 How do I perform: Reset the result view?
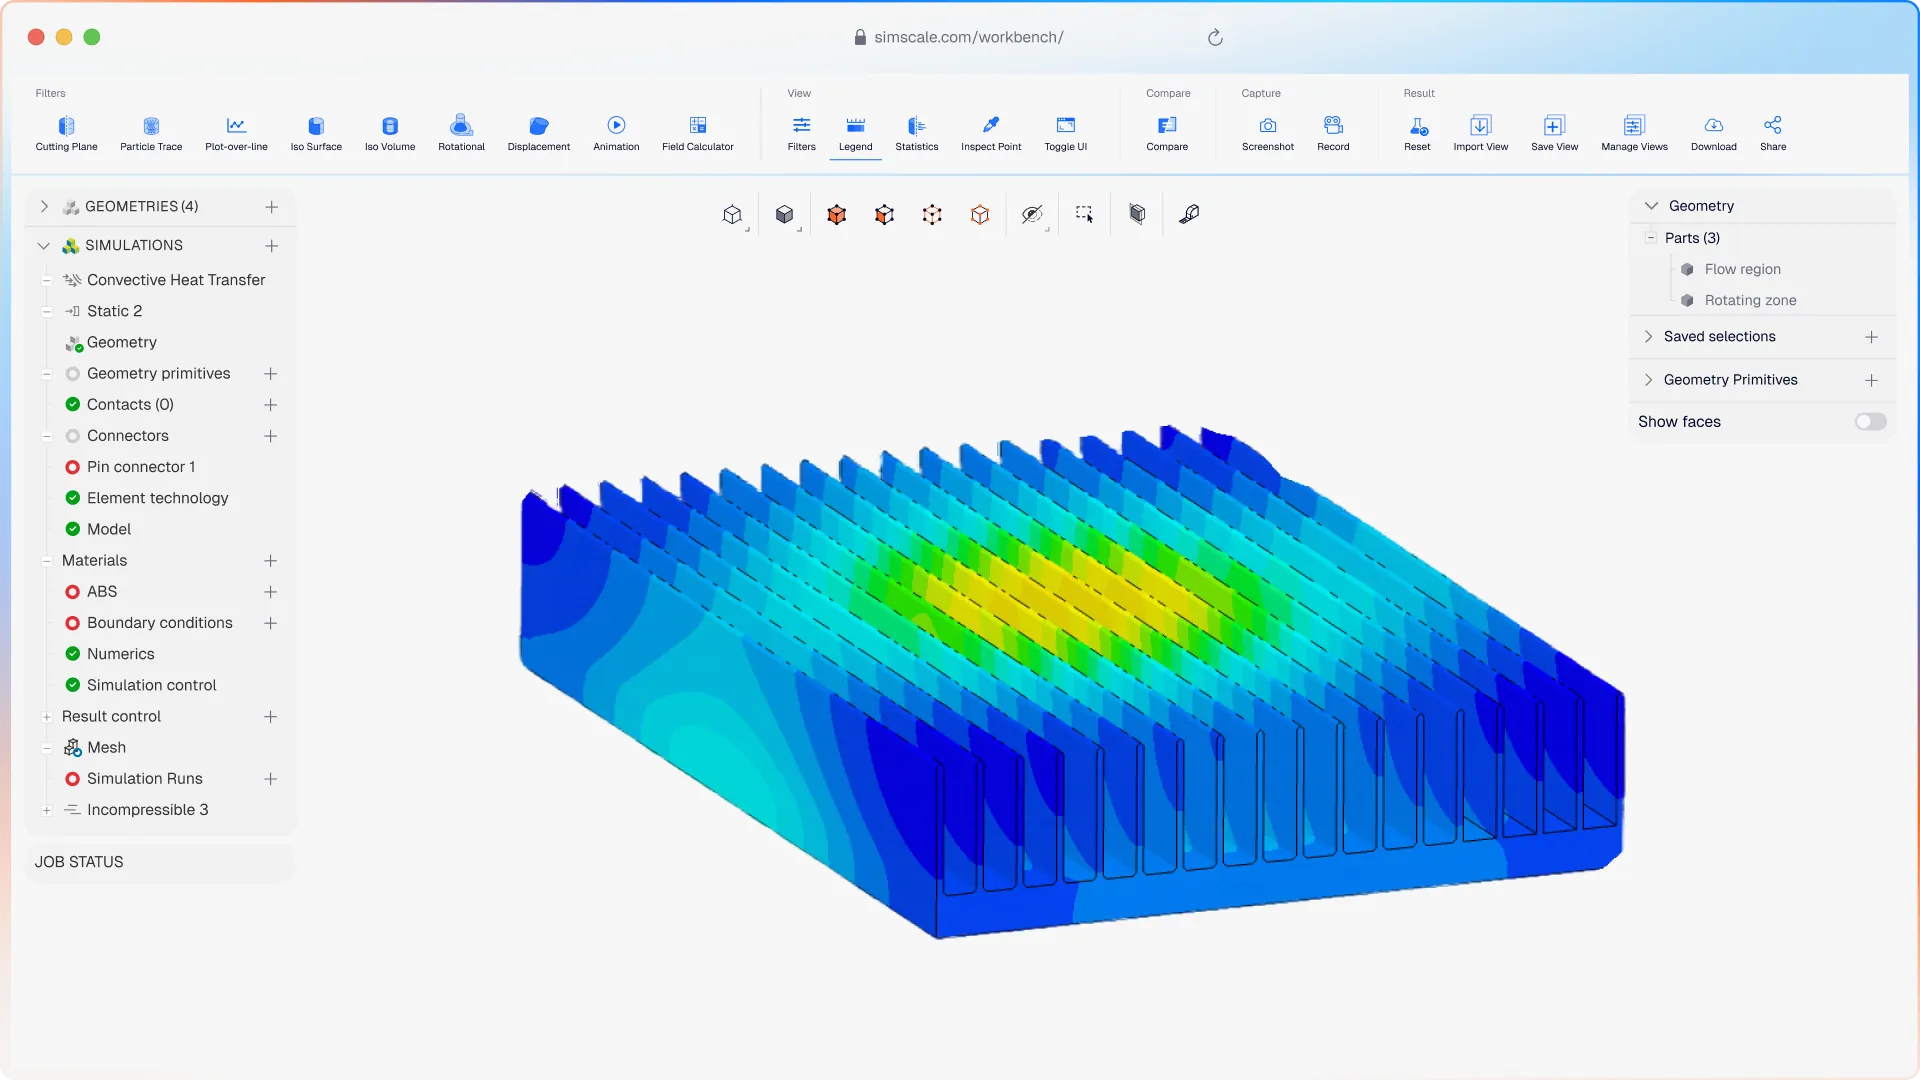click(1417, 133)
